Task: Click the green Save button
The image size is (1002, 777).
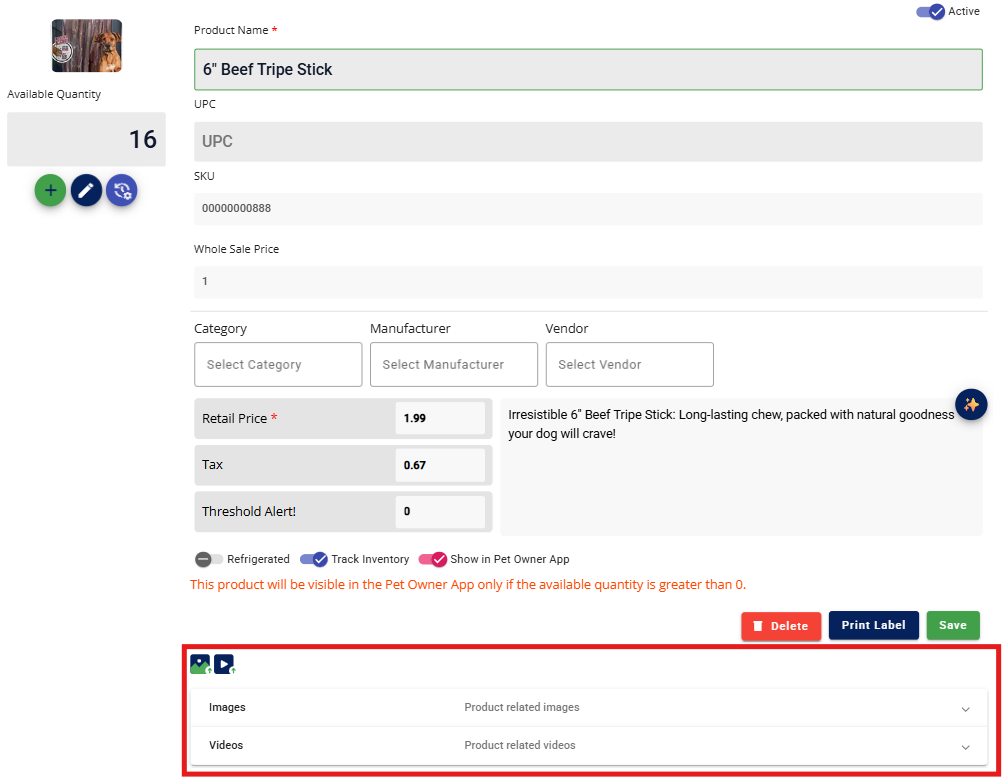Action: pos(952,625)
